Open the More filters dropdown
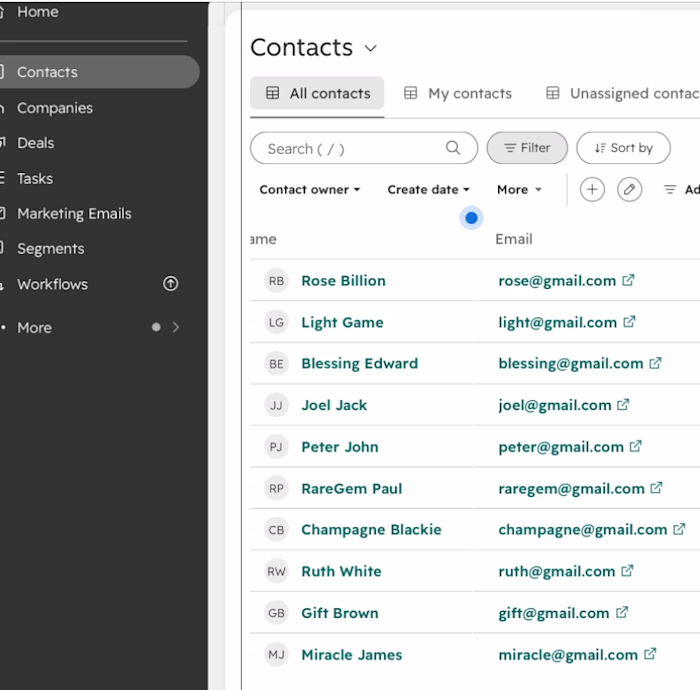The image size is (700, 690). coord(519,190)
